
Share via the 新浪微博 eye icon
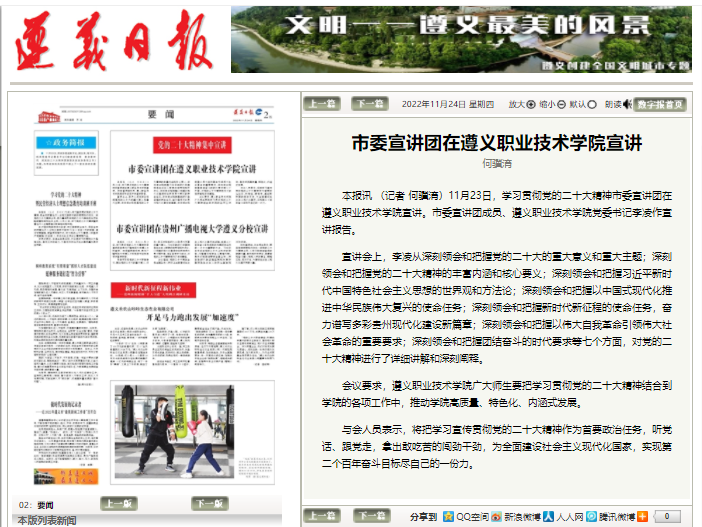pos(496,517)
